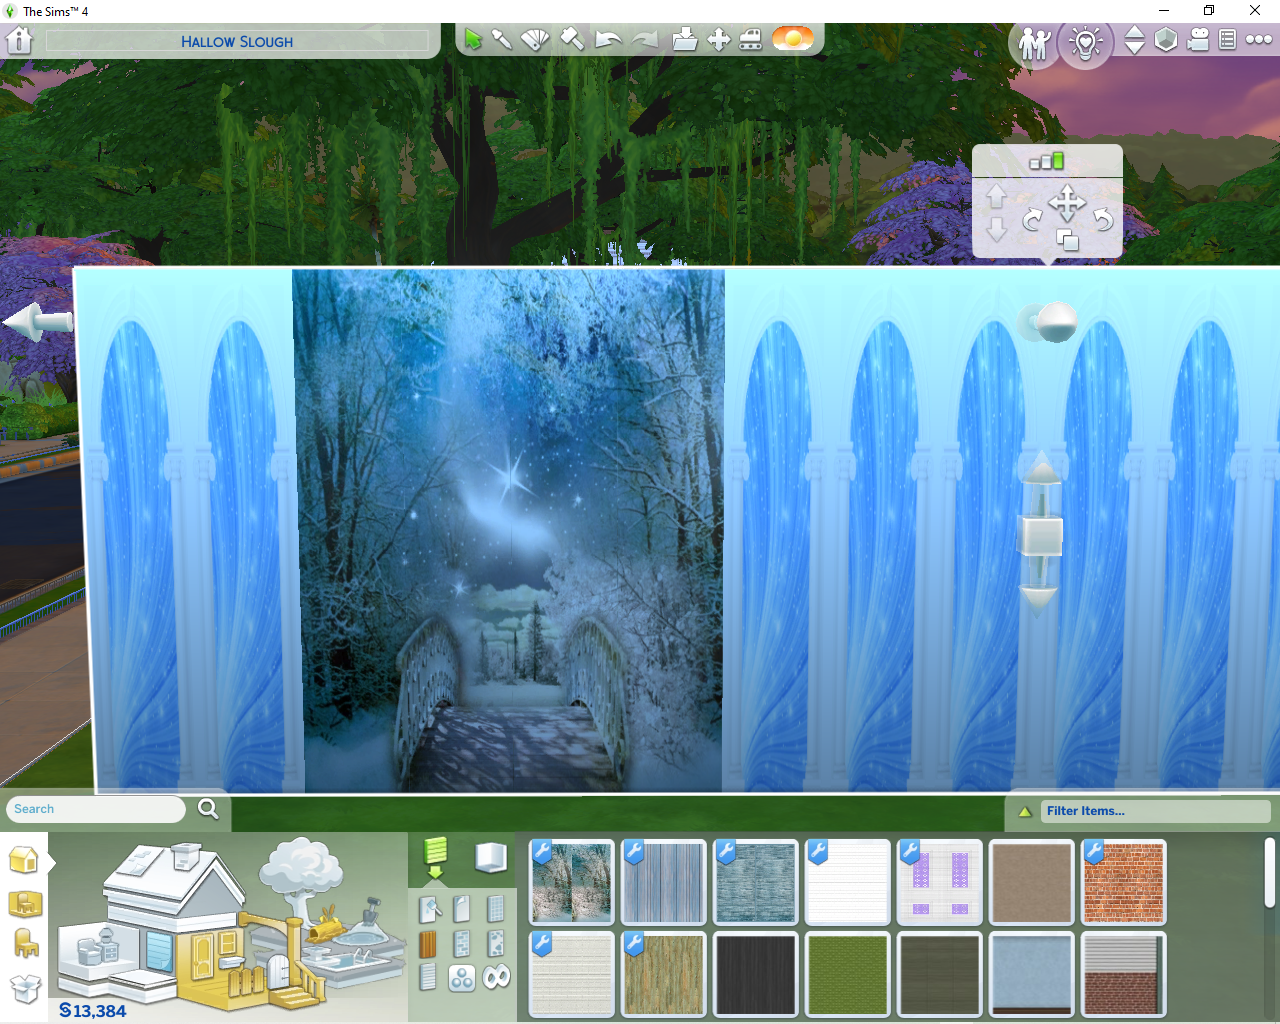
Task: Open the three-dot options menu
Action: (1259, 40)
